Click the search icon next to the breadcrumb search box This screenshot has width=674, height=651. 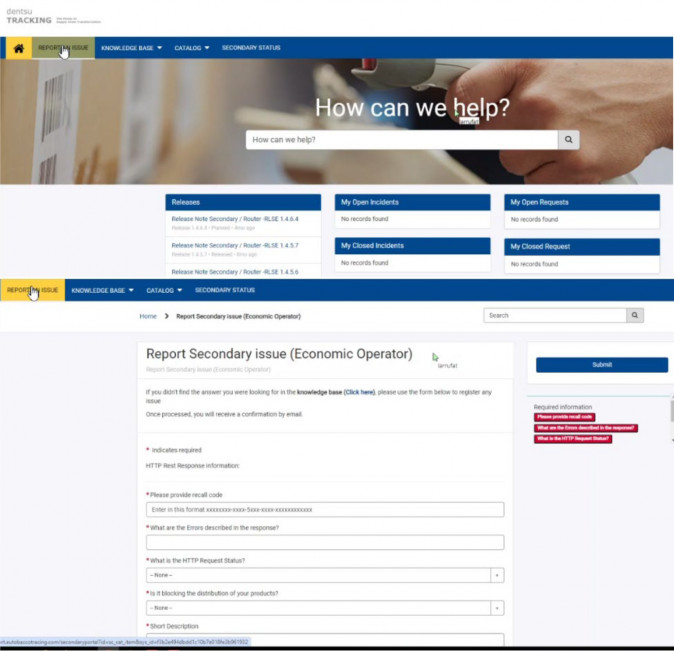point(634,315)
